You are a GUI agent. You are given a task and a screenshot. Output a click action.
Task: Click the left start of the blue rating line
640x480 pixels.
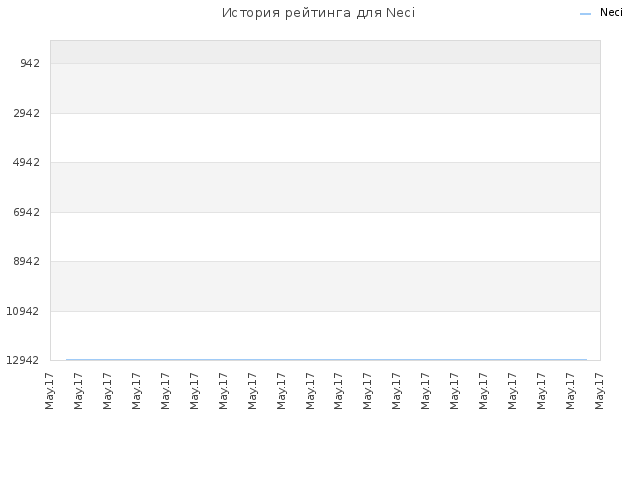67,360
